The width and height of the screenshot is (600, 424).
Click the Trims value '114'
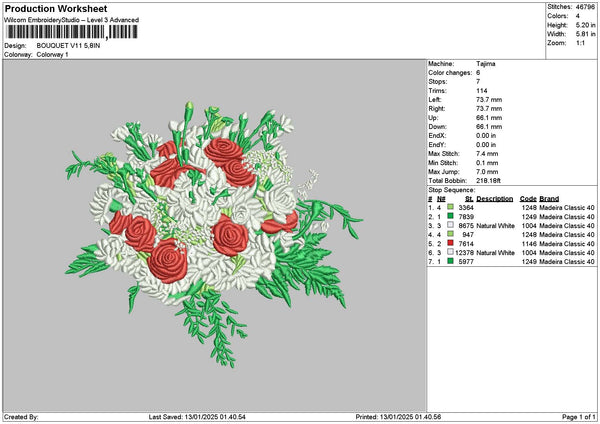click(x=482, y=91)
